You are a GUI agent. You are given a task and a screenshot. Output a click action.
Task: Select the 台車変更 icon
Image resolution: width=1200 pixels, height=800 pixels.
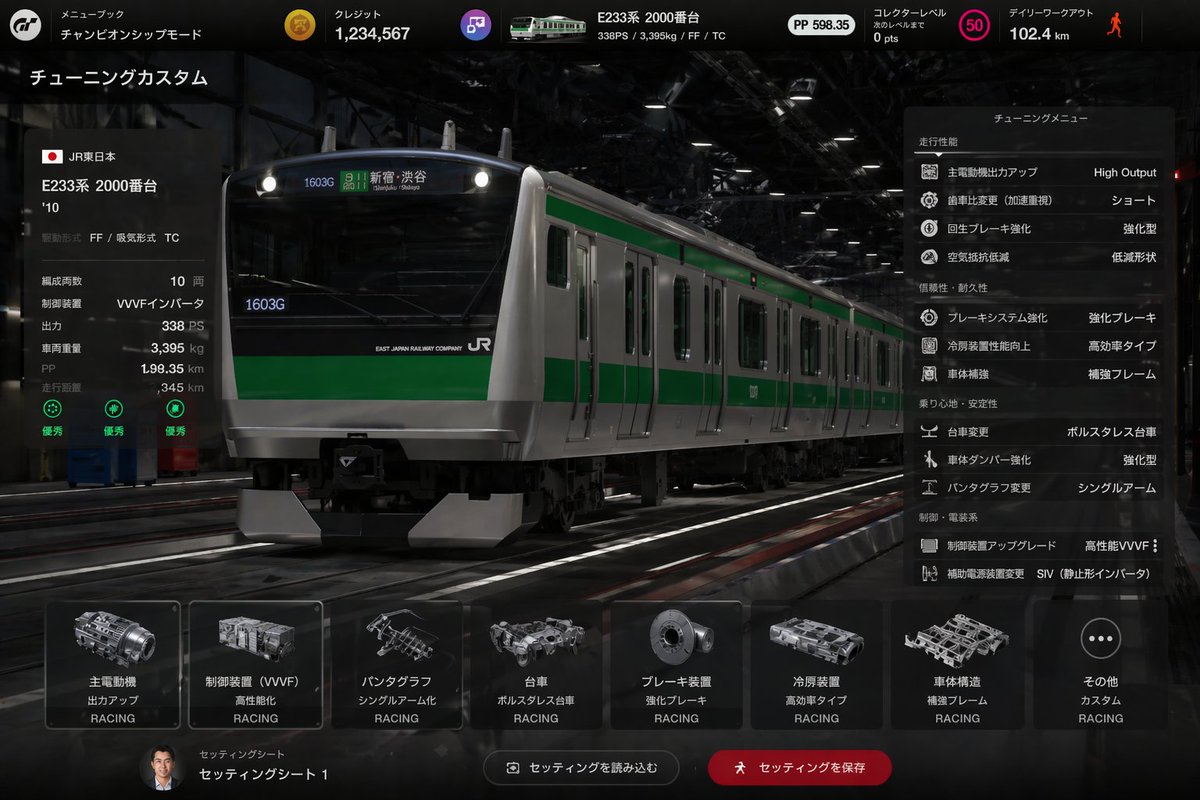click(929, 432)
